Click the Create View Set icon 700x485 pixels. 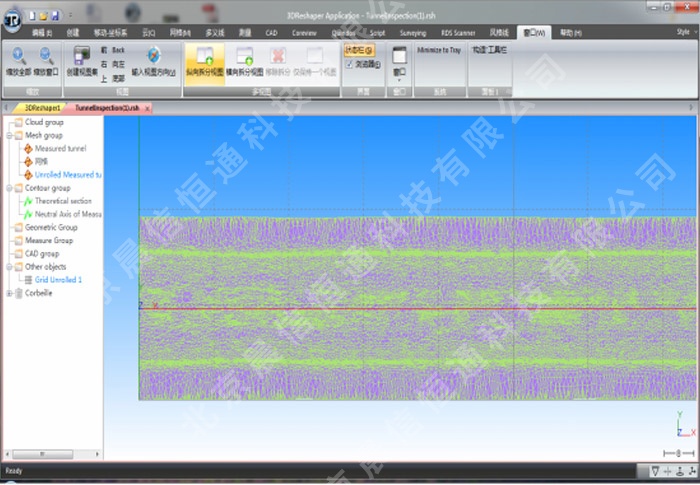point(82,56)
